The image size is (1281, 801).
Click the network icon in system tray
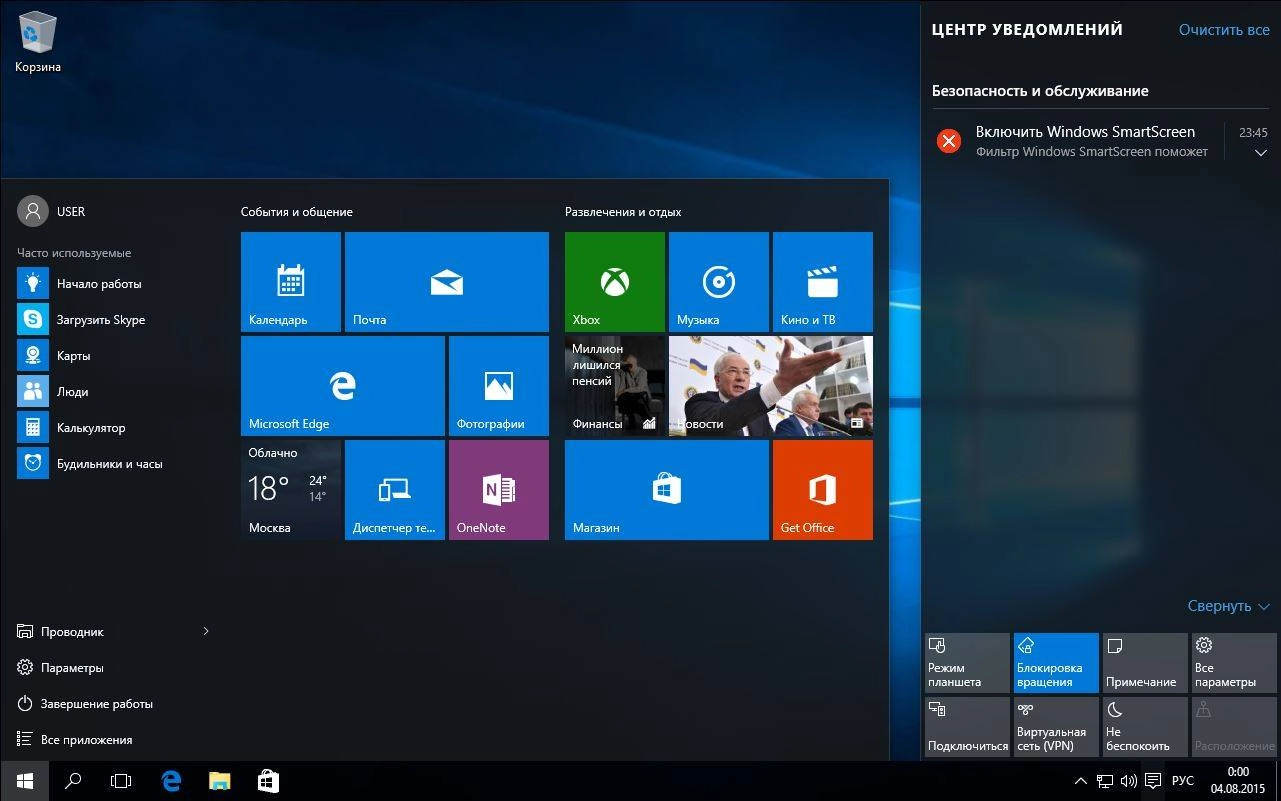point(1105,781)
